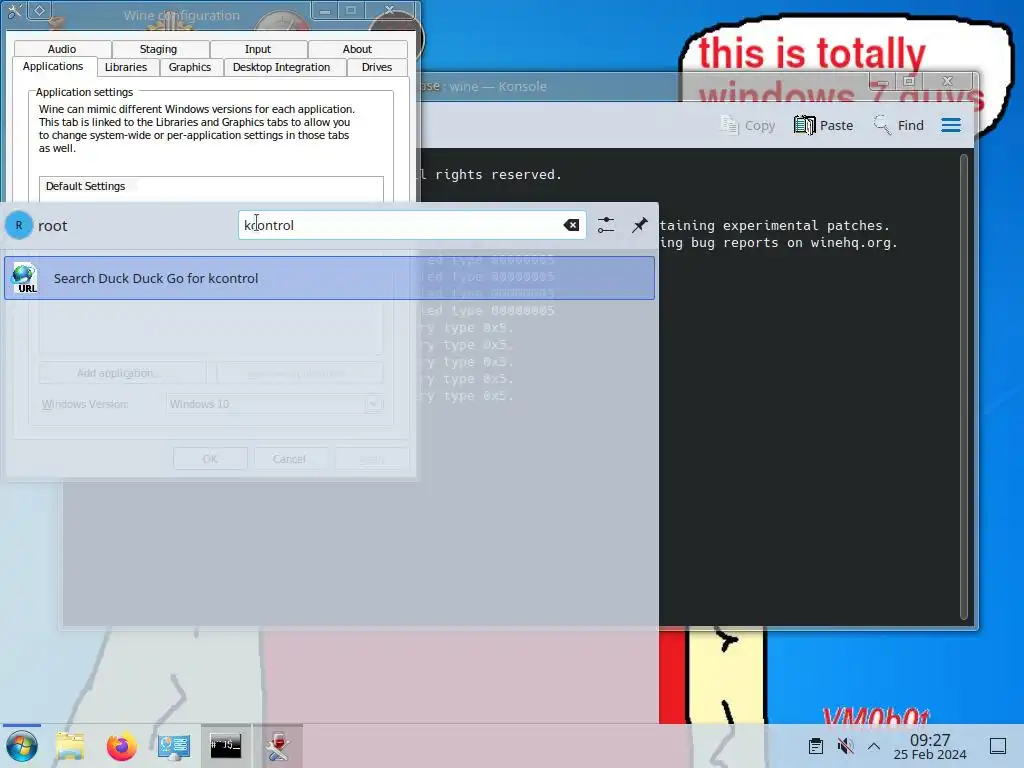The width and height of the screenshot is (1024, 768).
Task: Switch to the Libraries tab
Action: [126, 67]
